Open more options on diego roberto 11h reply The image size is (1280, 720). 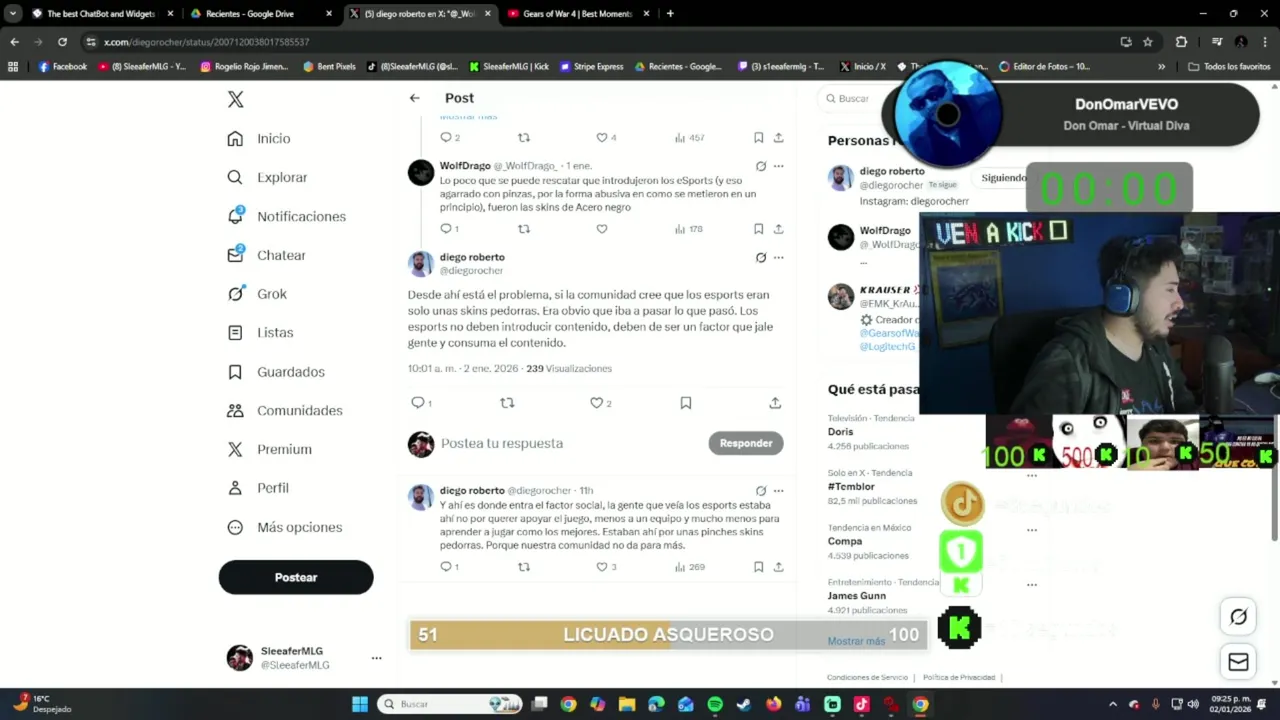tap(778, 491)
